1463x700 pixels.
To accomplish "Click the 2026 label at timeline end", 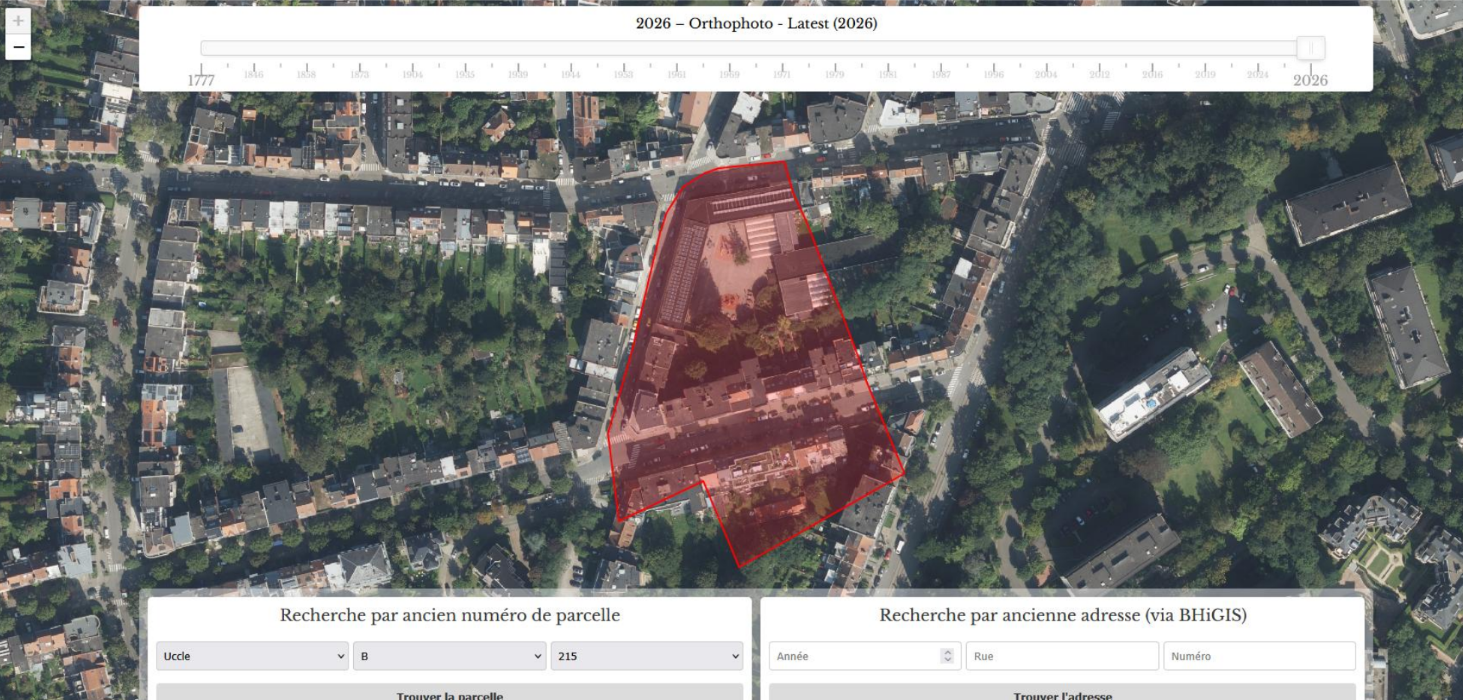I will [1310, 78].
